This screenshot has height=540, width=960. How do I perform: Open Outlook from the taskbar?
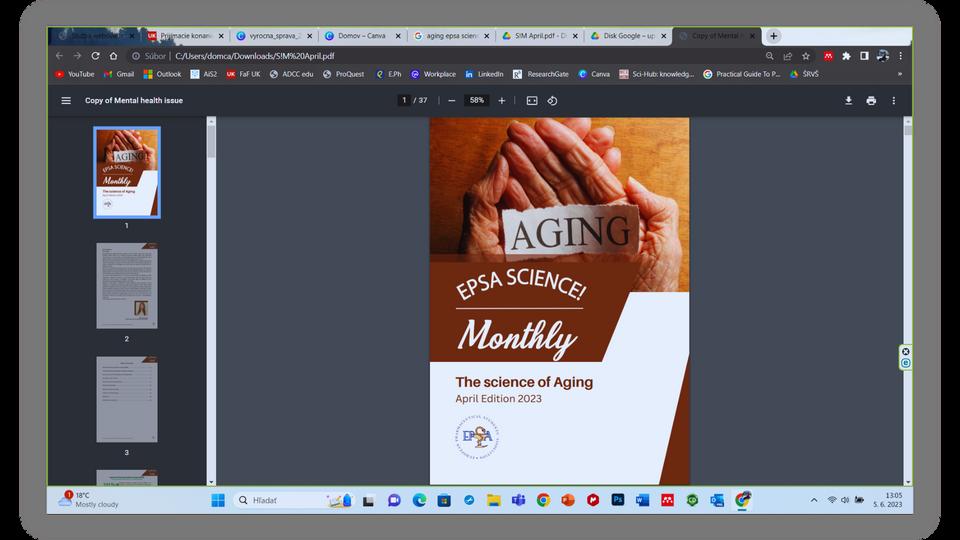pos(717,500)
